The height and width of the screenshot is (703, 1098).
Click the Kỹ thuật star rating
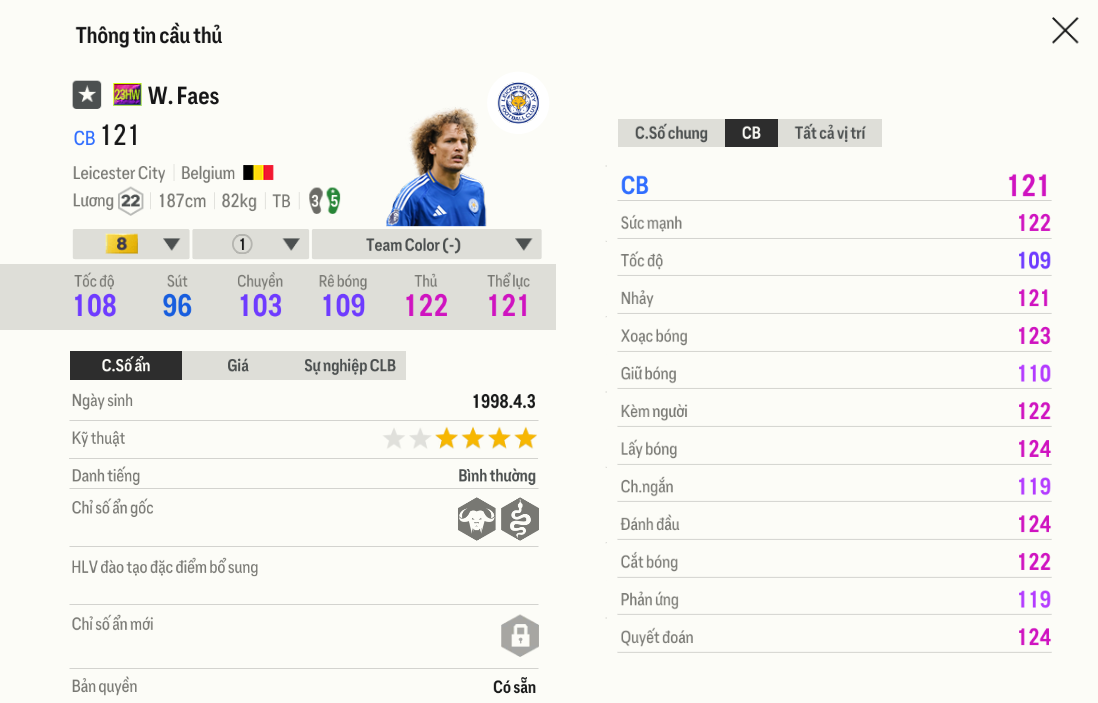[x=460, y=438]
